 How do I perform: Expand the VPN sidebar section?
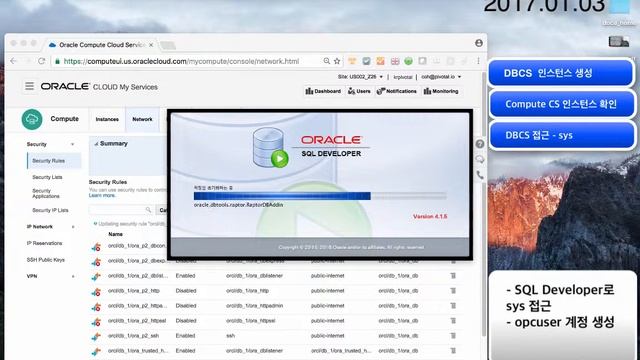tap(73, 277)
